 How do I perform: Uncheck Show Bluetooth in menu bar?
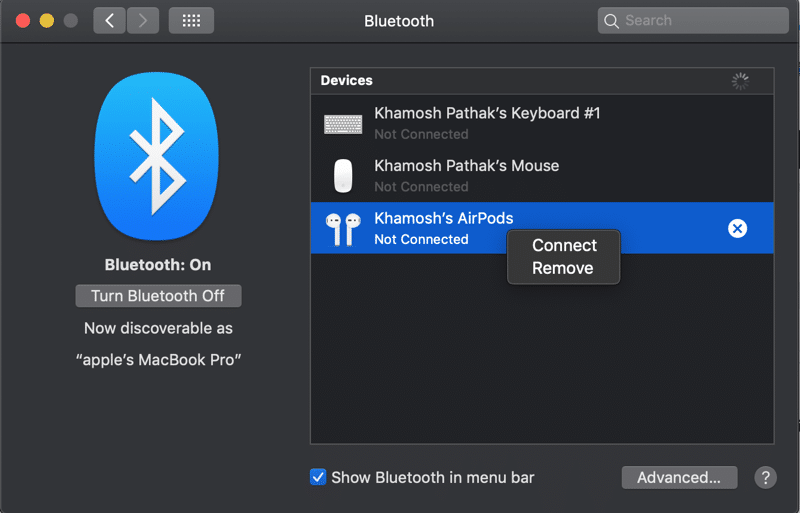click(x=318, y=477)
